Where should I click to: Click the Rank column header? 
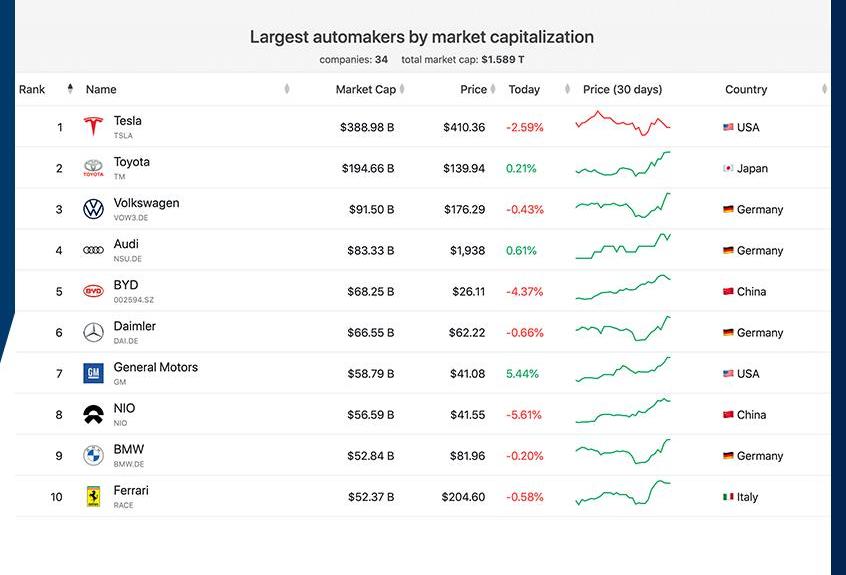click(32, 89)
